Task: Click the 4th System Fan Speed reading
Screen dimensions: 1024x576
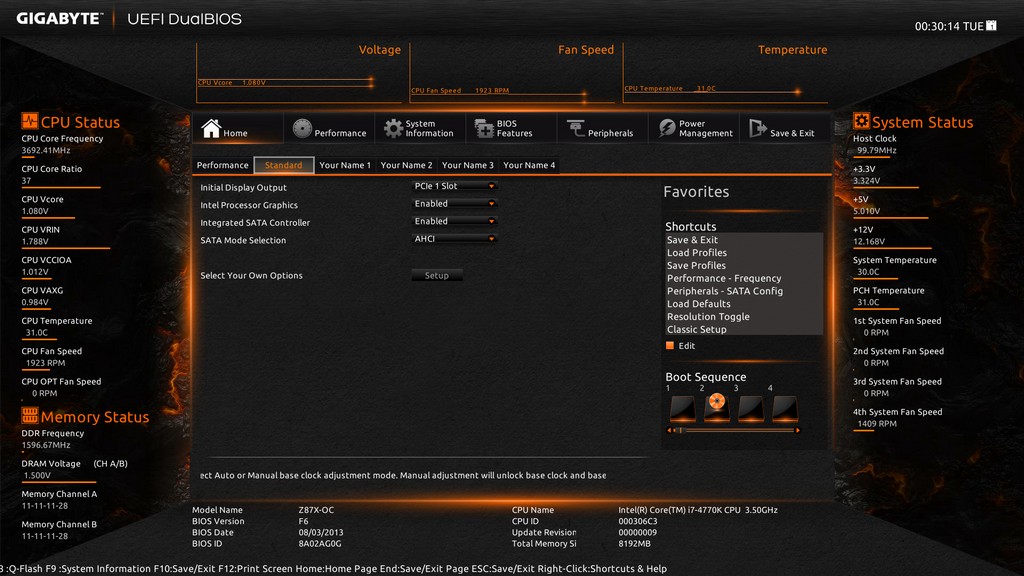Action: [876, 424]
